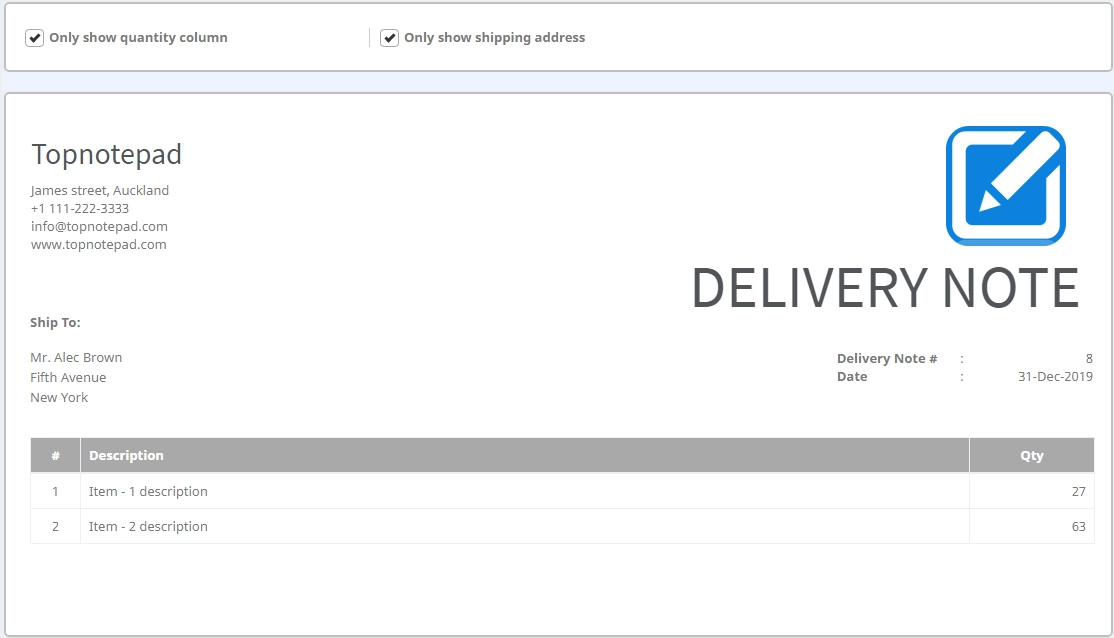
Task: Click the # column header
Action: 55,455
